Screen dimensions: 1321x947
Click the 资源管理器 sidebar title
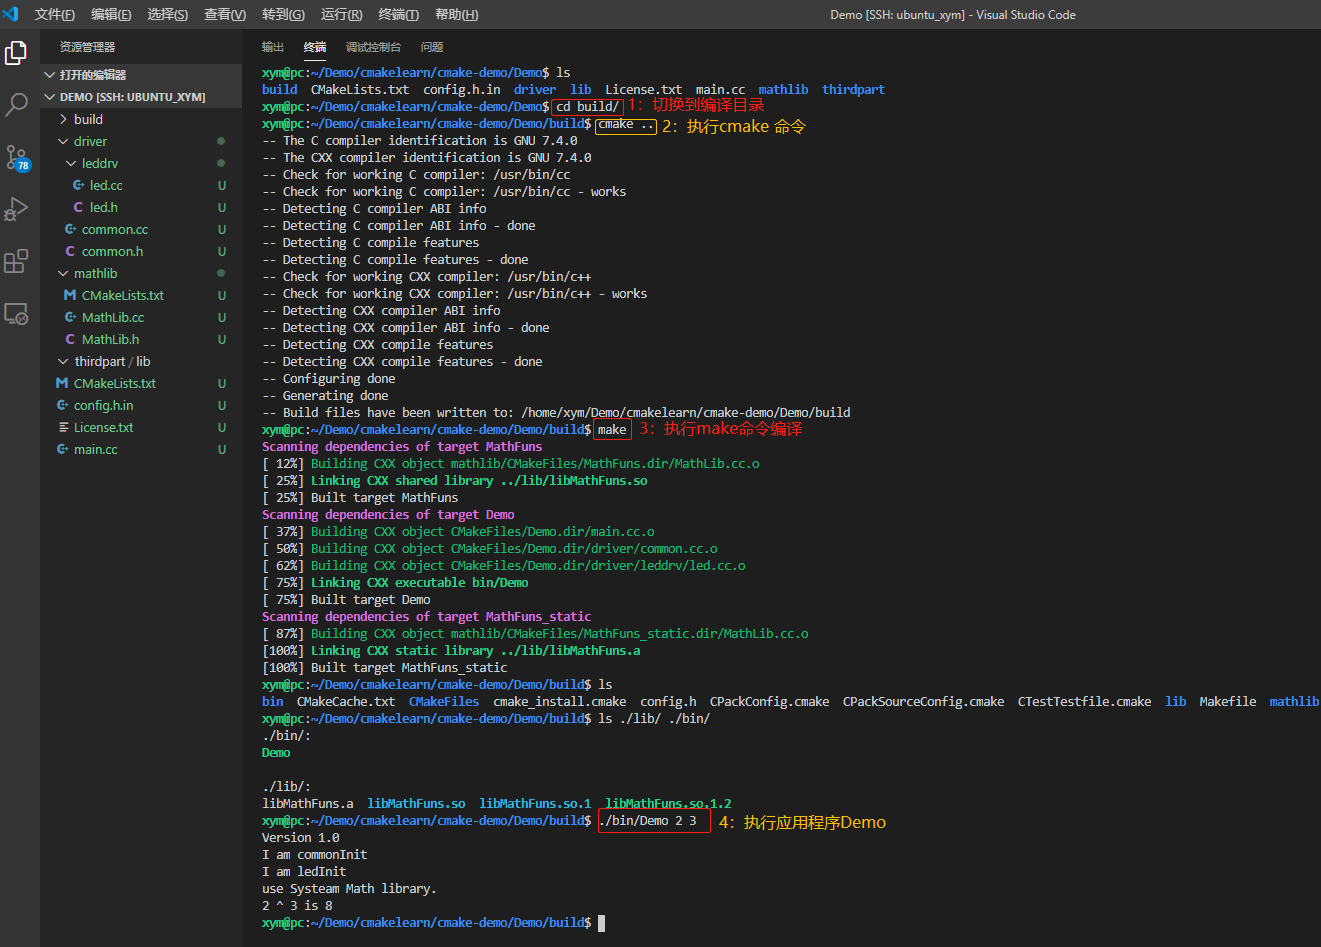(x=87, y=47)
